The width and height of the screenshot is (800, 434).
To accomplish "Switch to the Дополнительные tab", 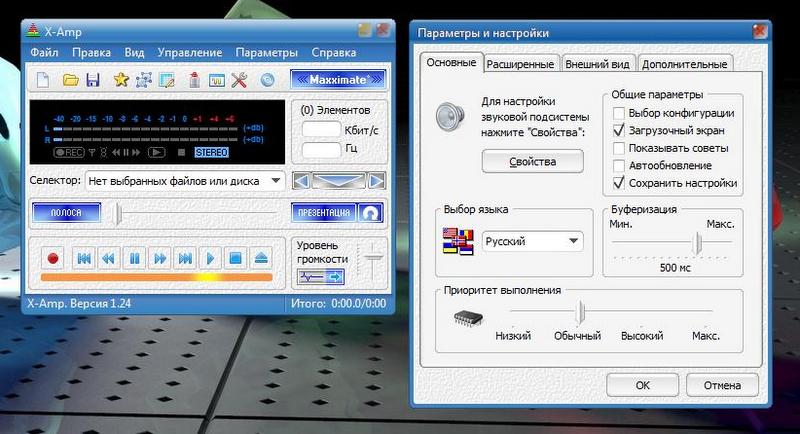I will 685,64.
